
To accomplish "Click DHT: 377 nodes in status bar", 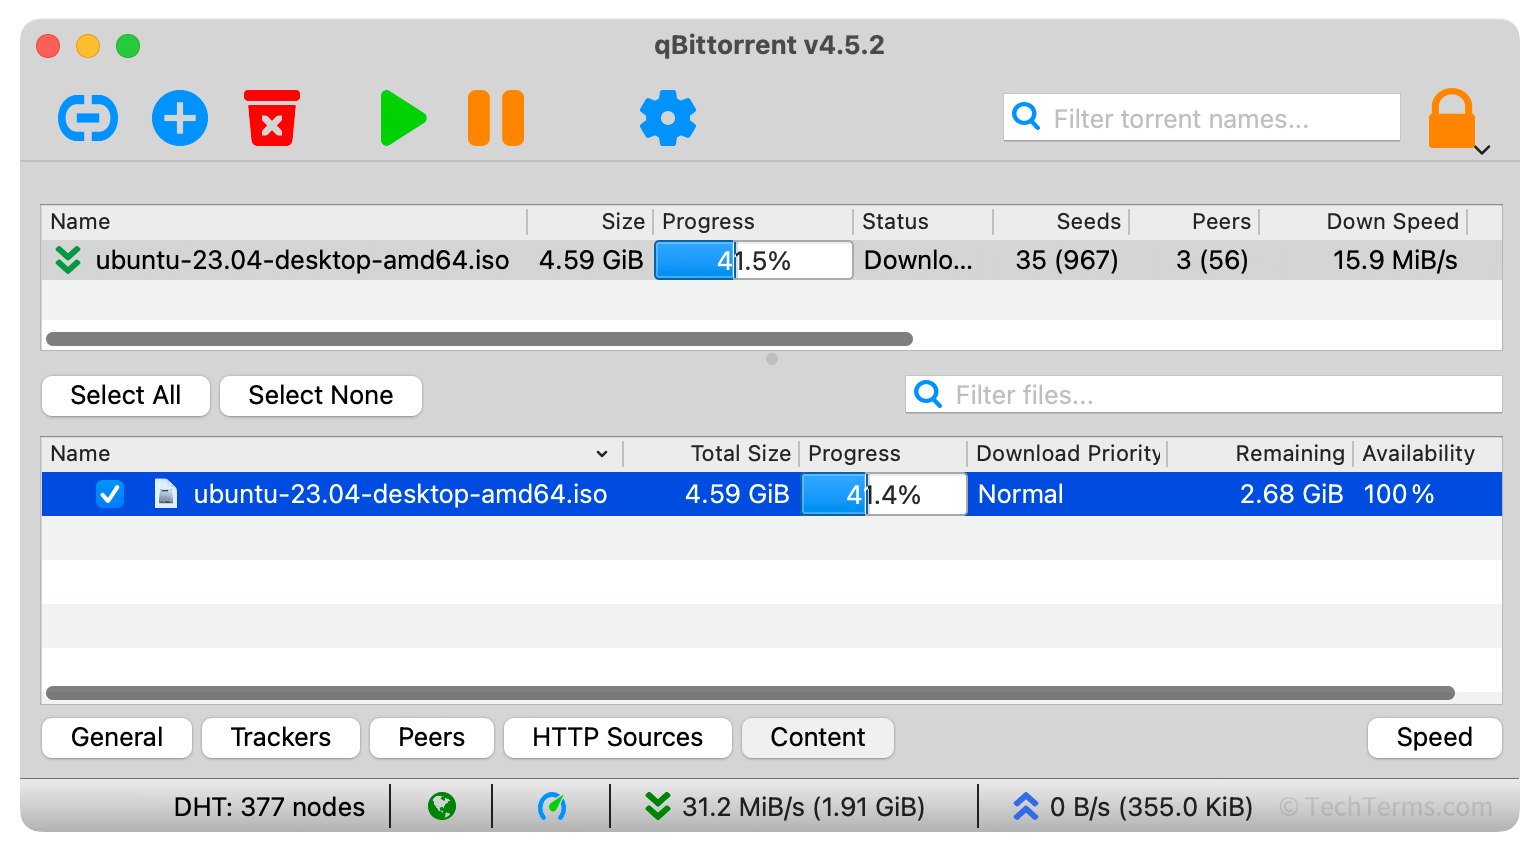I will 269,806.
